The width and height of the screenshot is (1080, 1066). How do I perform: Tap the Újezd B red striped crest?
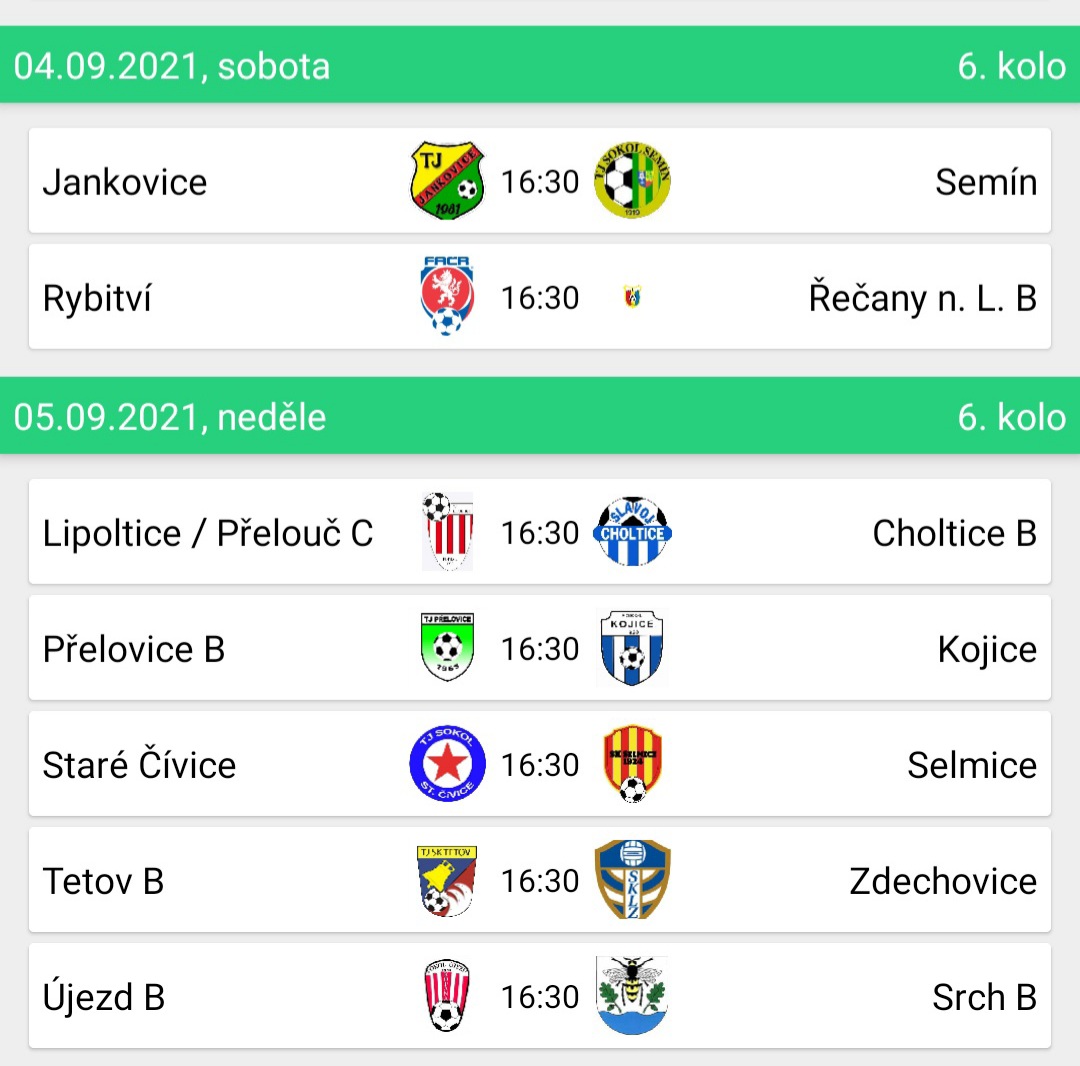pos(447,996)
